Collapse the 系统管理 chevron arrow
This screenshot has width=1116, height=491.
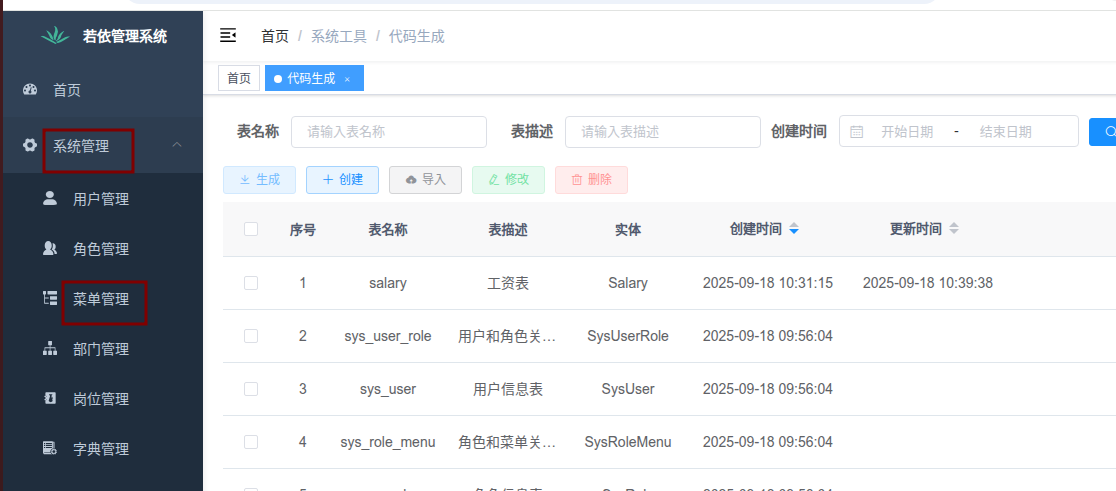pyautogui.click(x=177, y=145)
